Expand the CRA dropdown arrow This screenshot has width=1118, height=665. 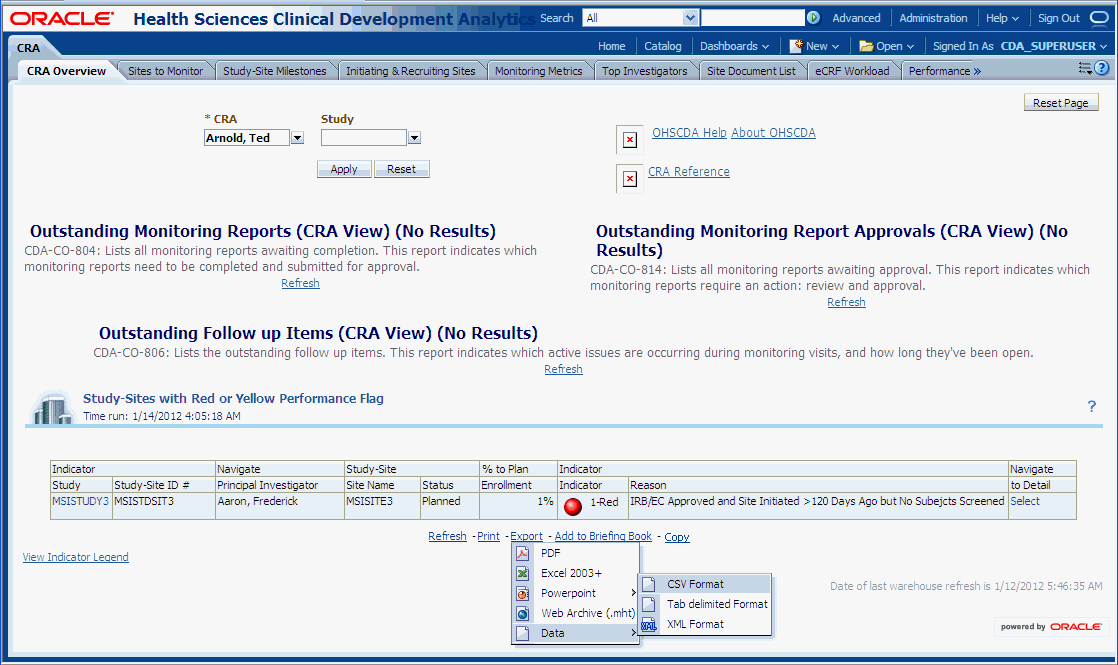297,138
